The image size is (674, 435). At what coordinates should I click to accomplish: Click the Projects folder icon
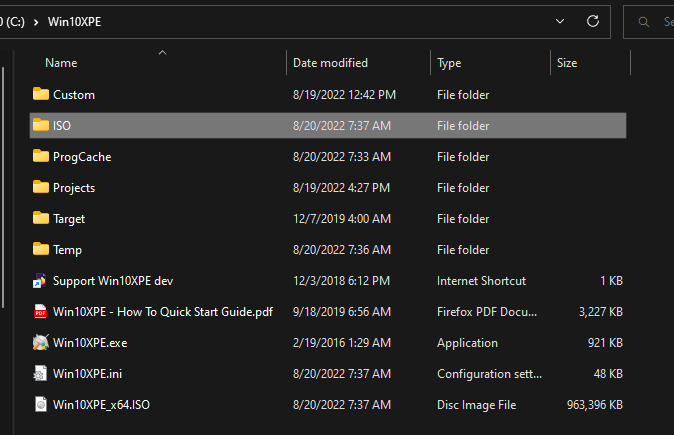(41, 188)
